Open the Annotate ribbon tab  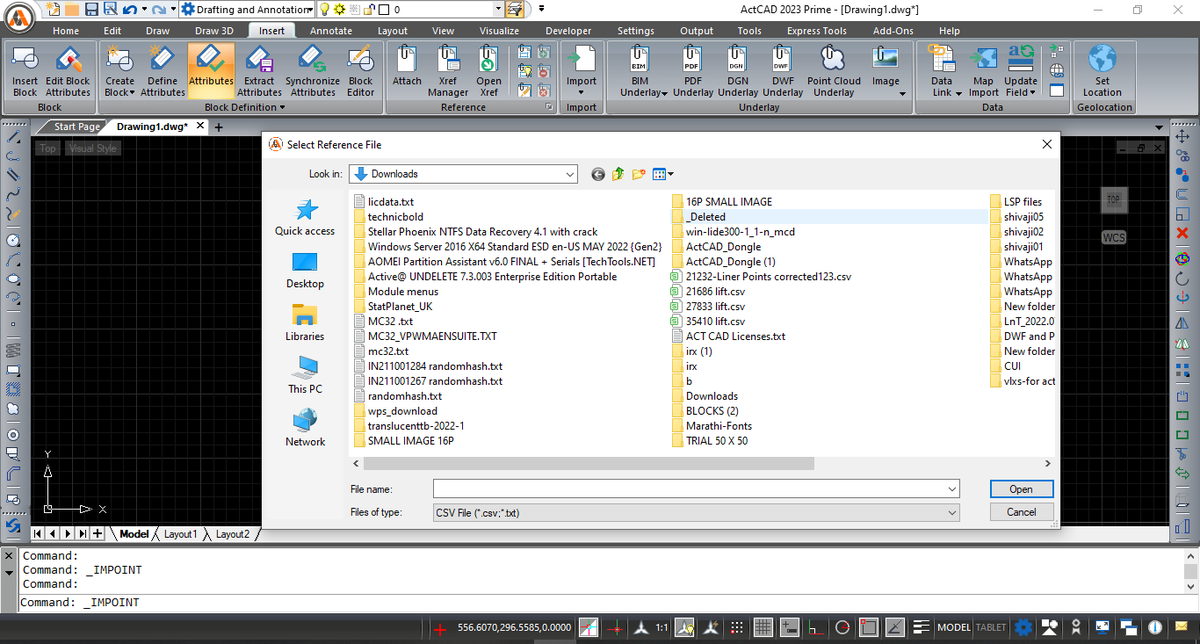[x=331, y=31]
